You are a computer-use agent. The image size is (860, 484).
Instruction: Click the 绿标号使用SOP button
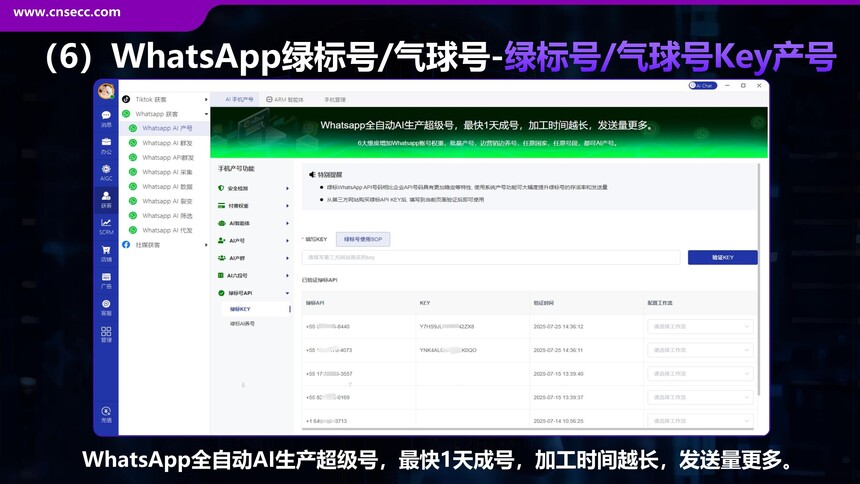pos(363,239)
